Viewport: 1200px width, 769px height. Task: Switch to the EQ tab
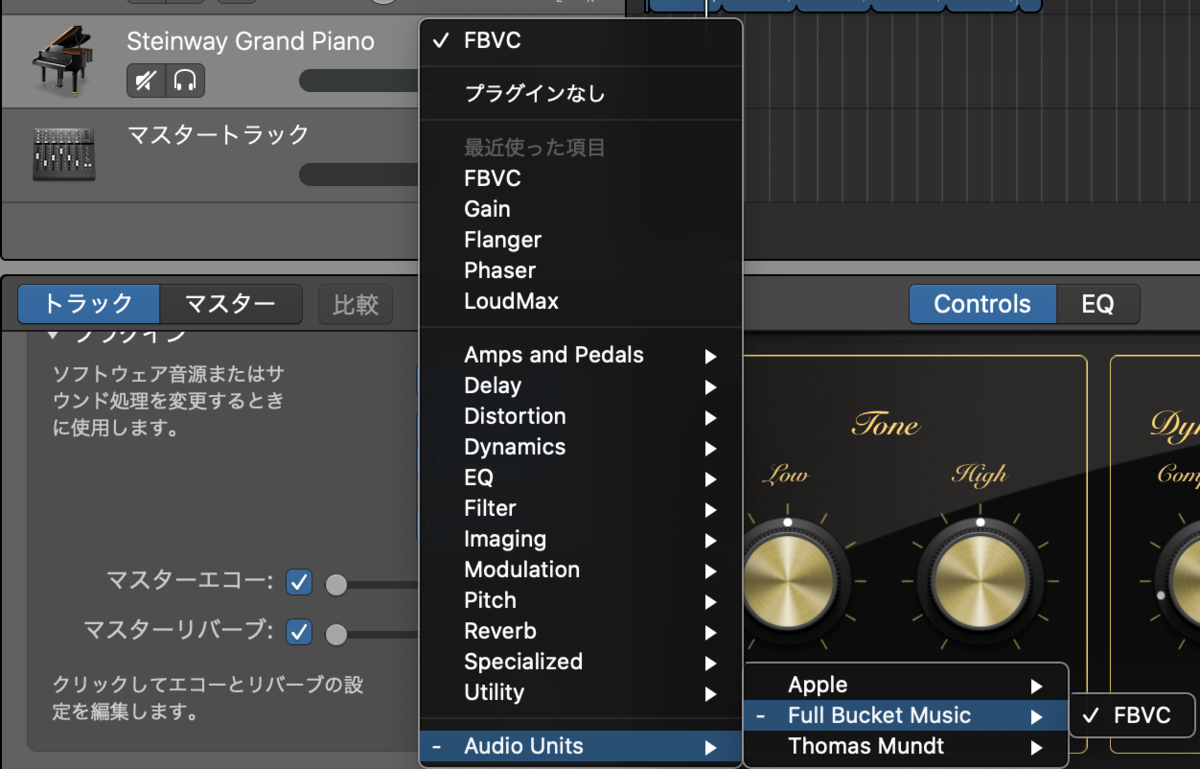pos(1097,304)
